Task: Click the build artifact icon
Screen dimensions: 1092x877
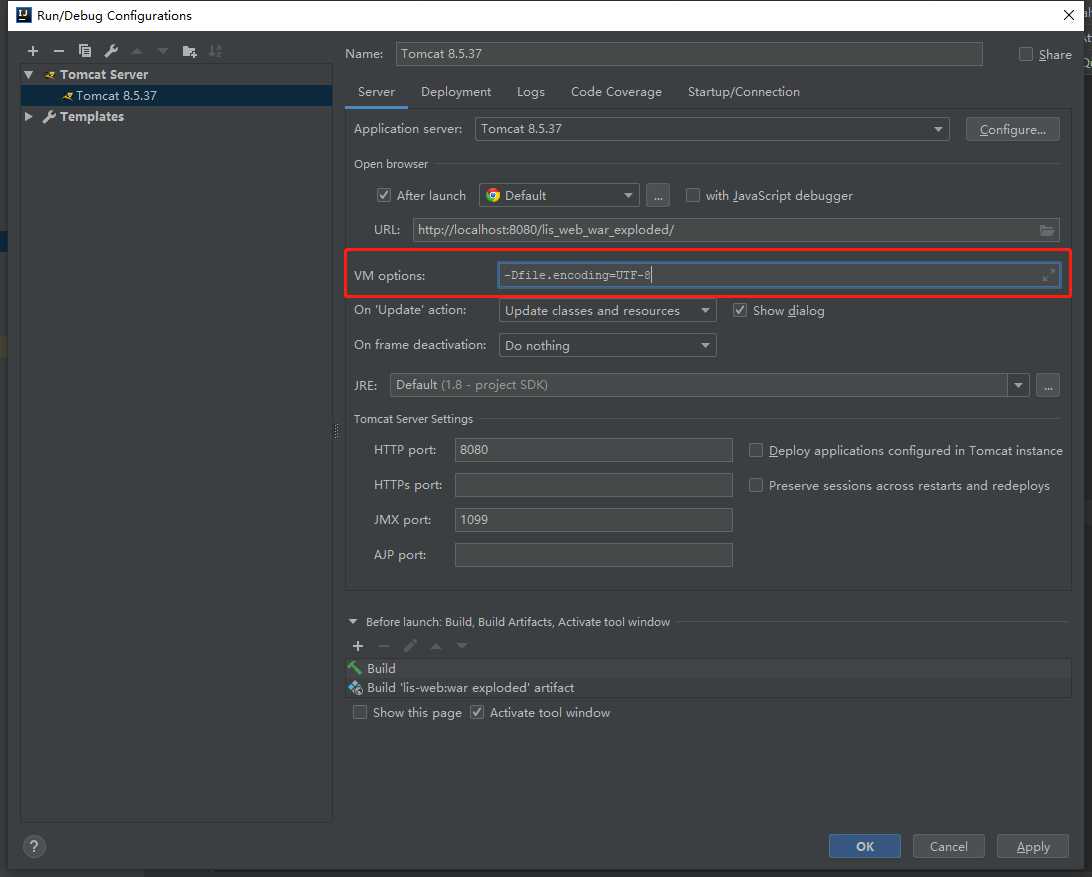Action: [355, 688]
